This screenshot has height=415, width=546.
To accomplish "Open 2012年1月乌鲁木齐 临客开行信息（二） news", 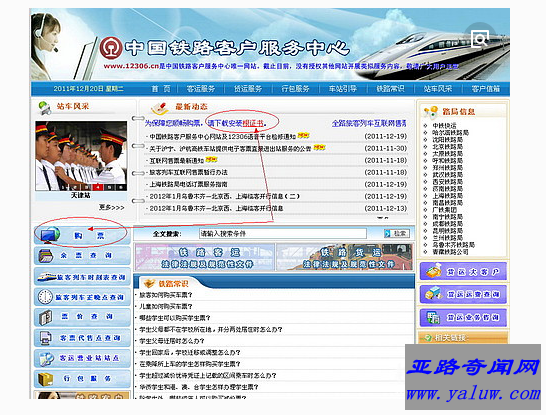I will (225, 196).
